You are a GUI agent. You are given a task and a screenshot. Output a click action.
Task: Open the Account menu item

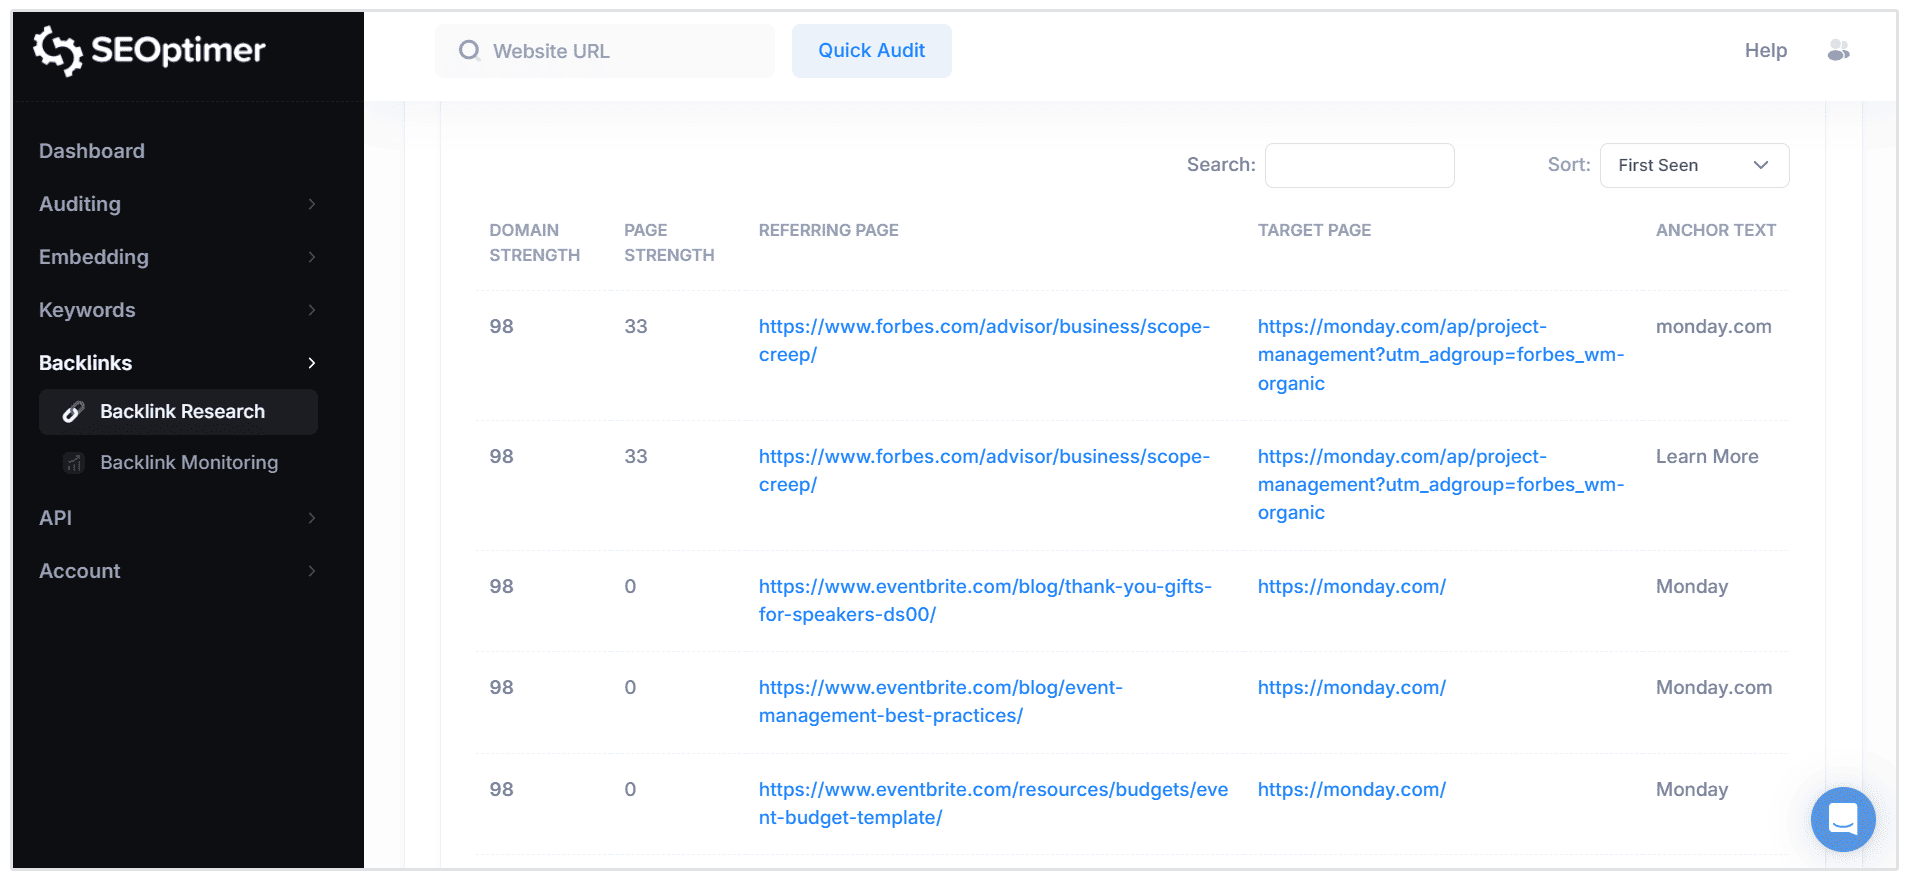coord(80,571)
